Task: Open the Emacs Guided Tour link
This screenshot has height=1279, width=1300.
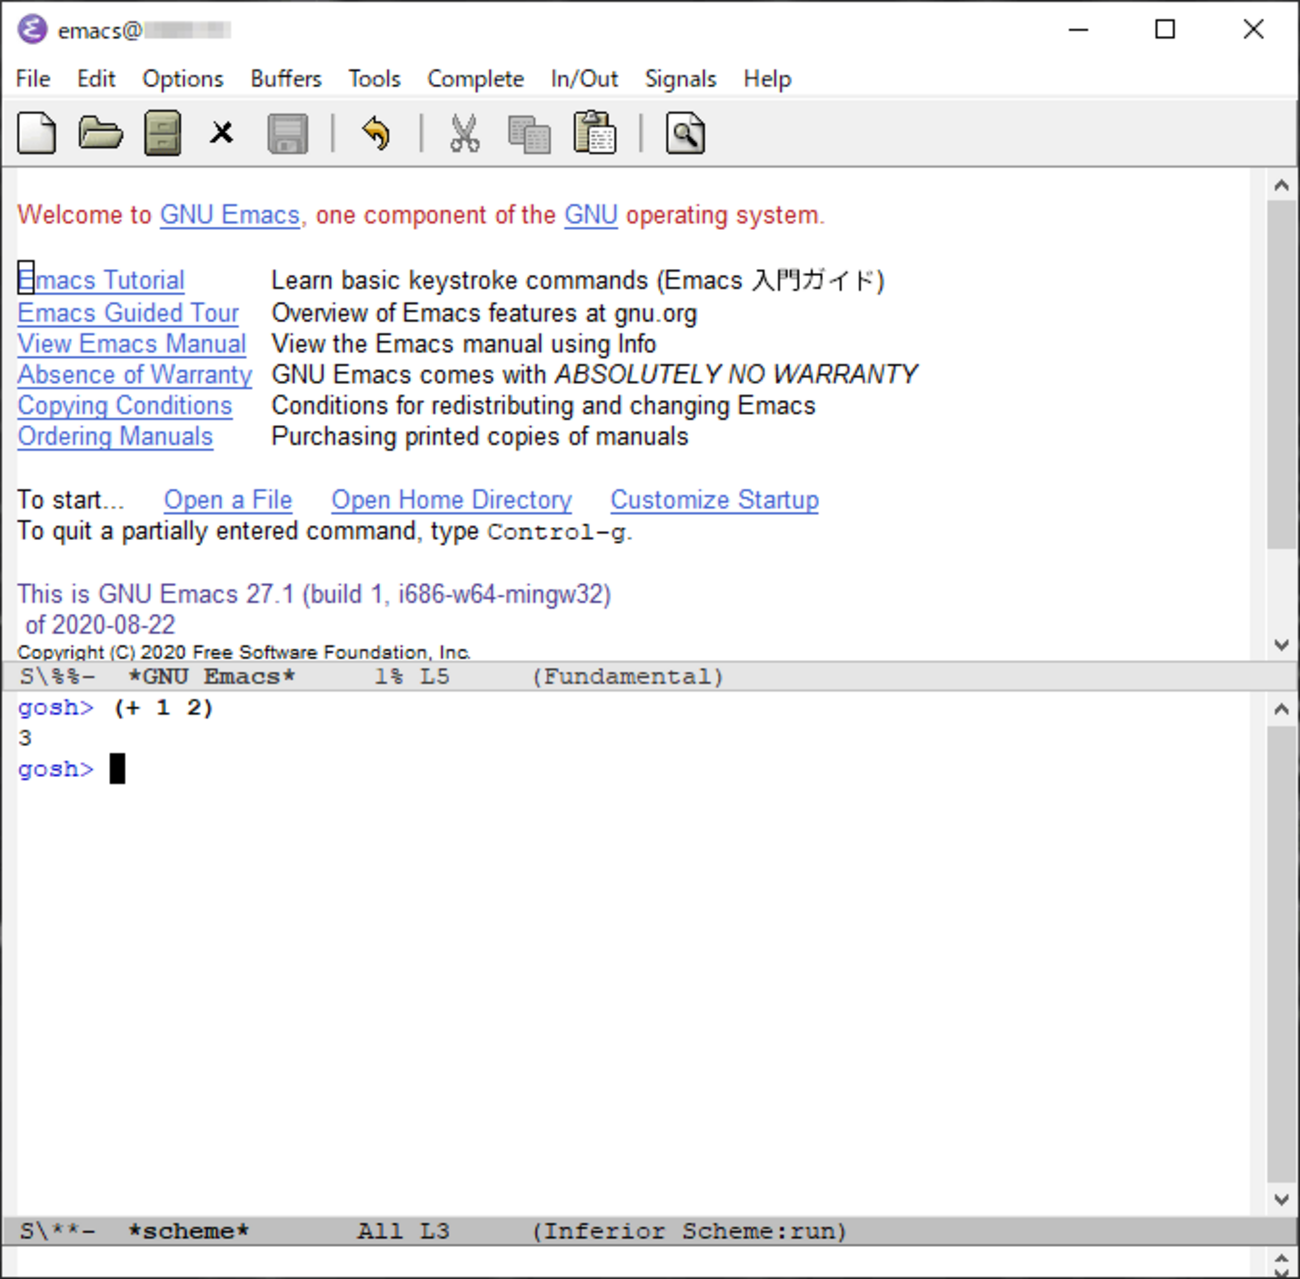Action: 128,313
